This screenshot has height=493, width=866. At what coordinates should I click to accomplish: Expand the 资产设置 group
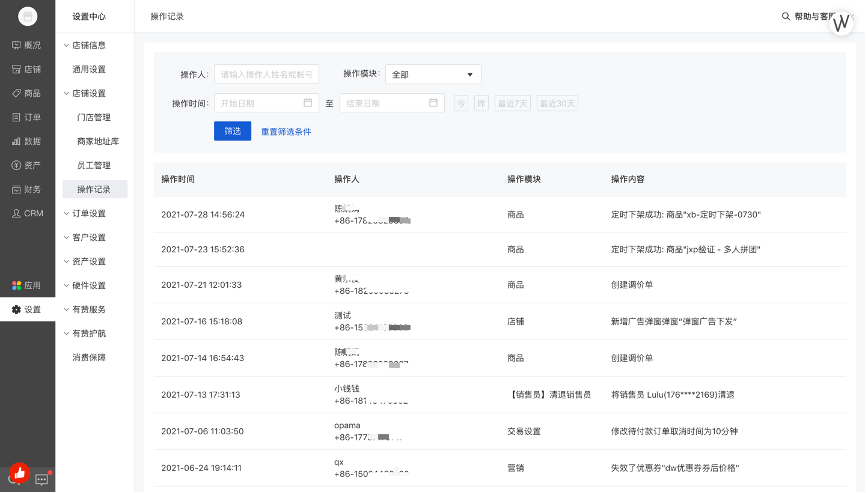pos(84,261)
